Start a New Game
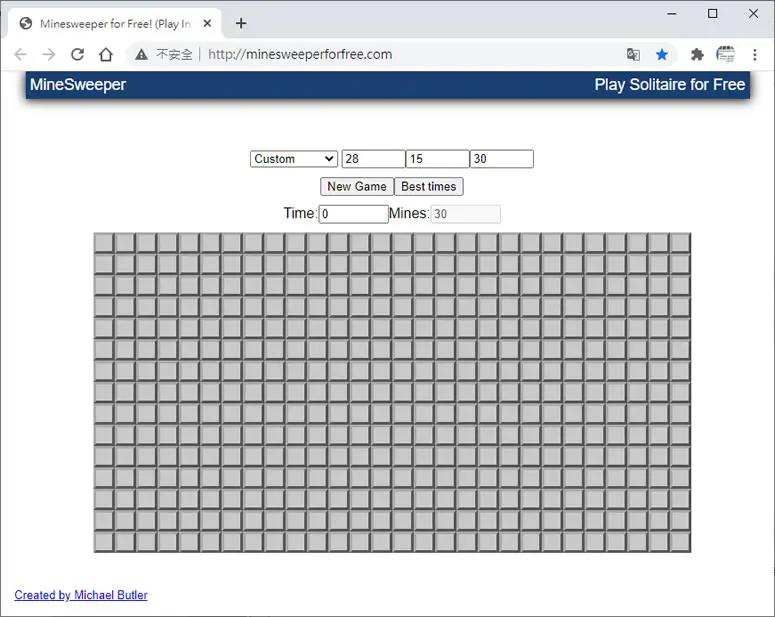This screenshot has height=617, width=775. coord(357,186)
